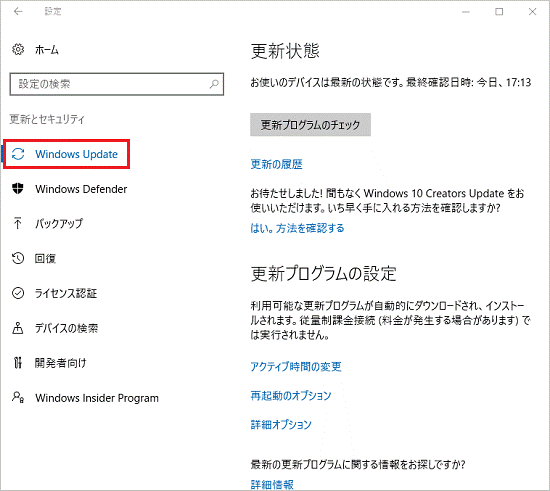
Task: Open 更新の履歴 link
Action: point(277,164)
